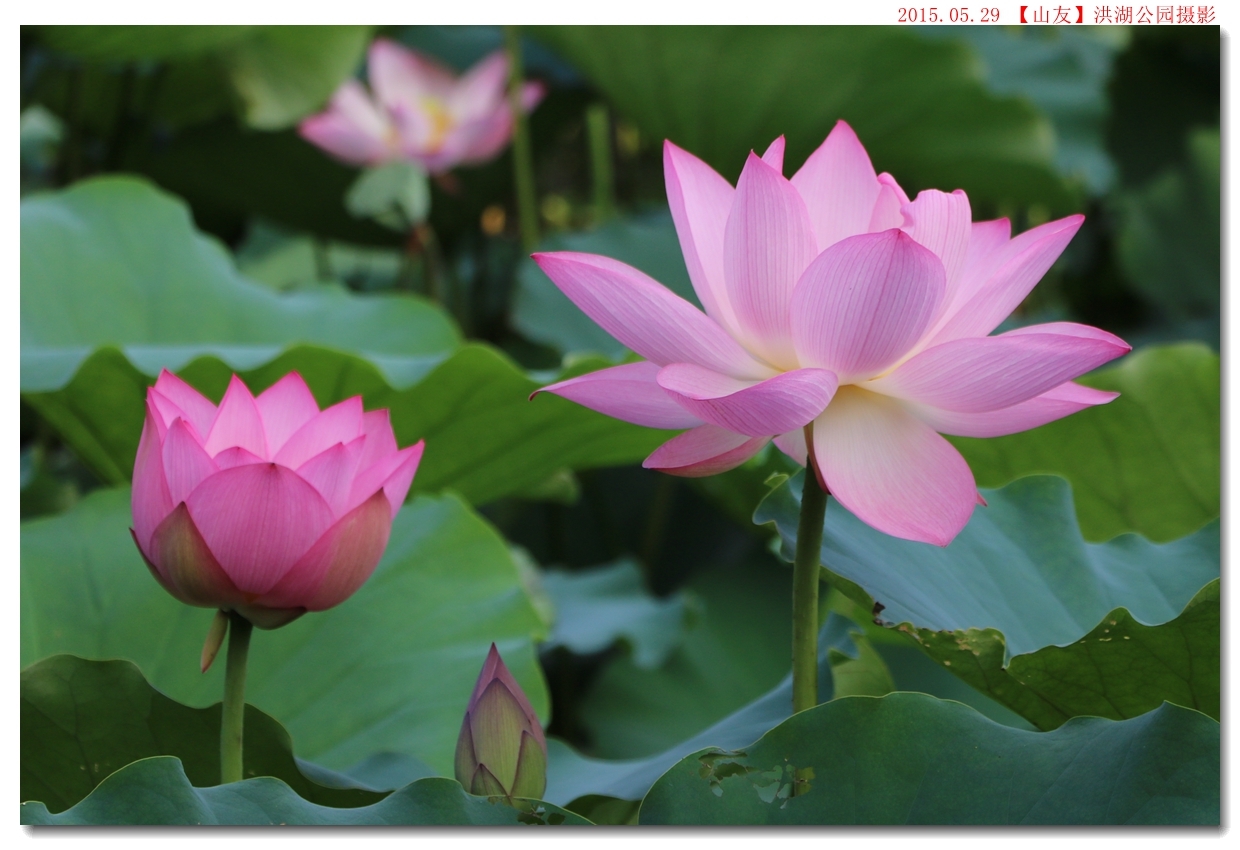Click the '【山友】洪湖公园摄影' caption text
This screenshot has height=850, width=1240.
(x=1115, y=14)
